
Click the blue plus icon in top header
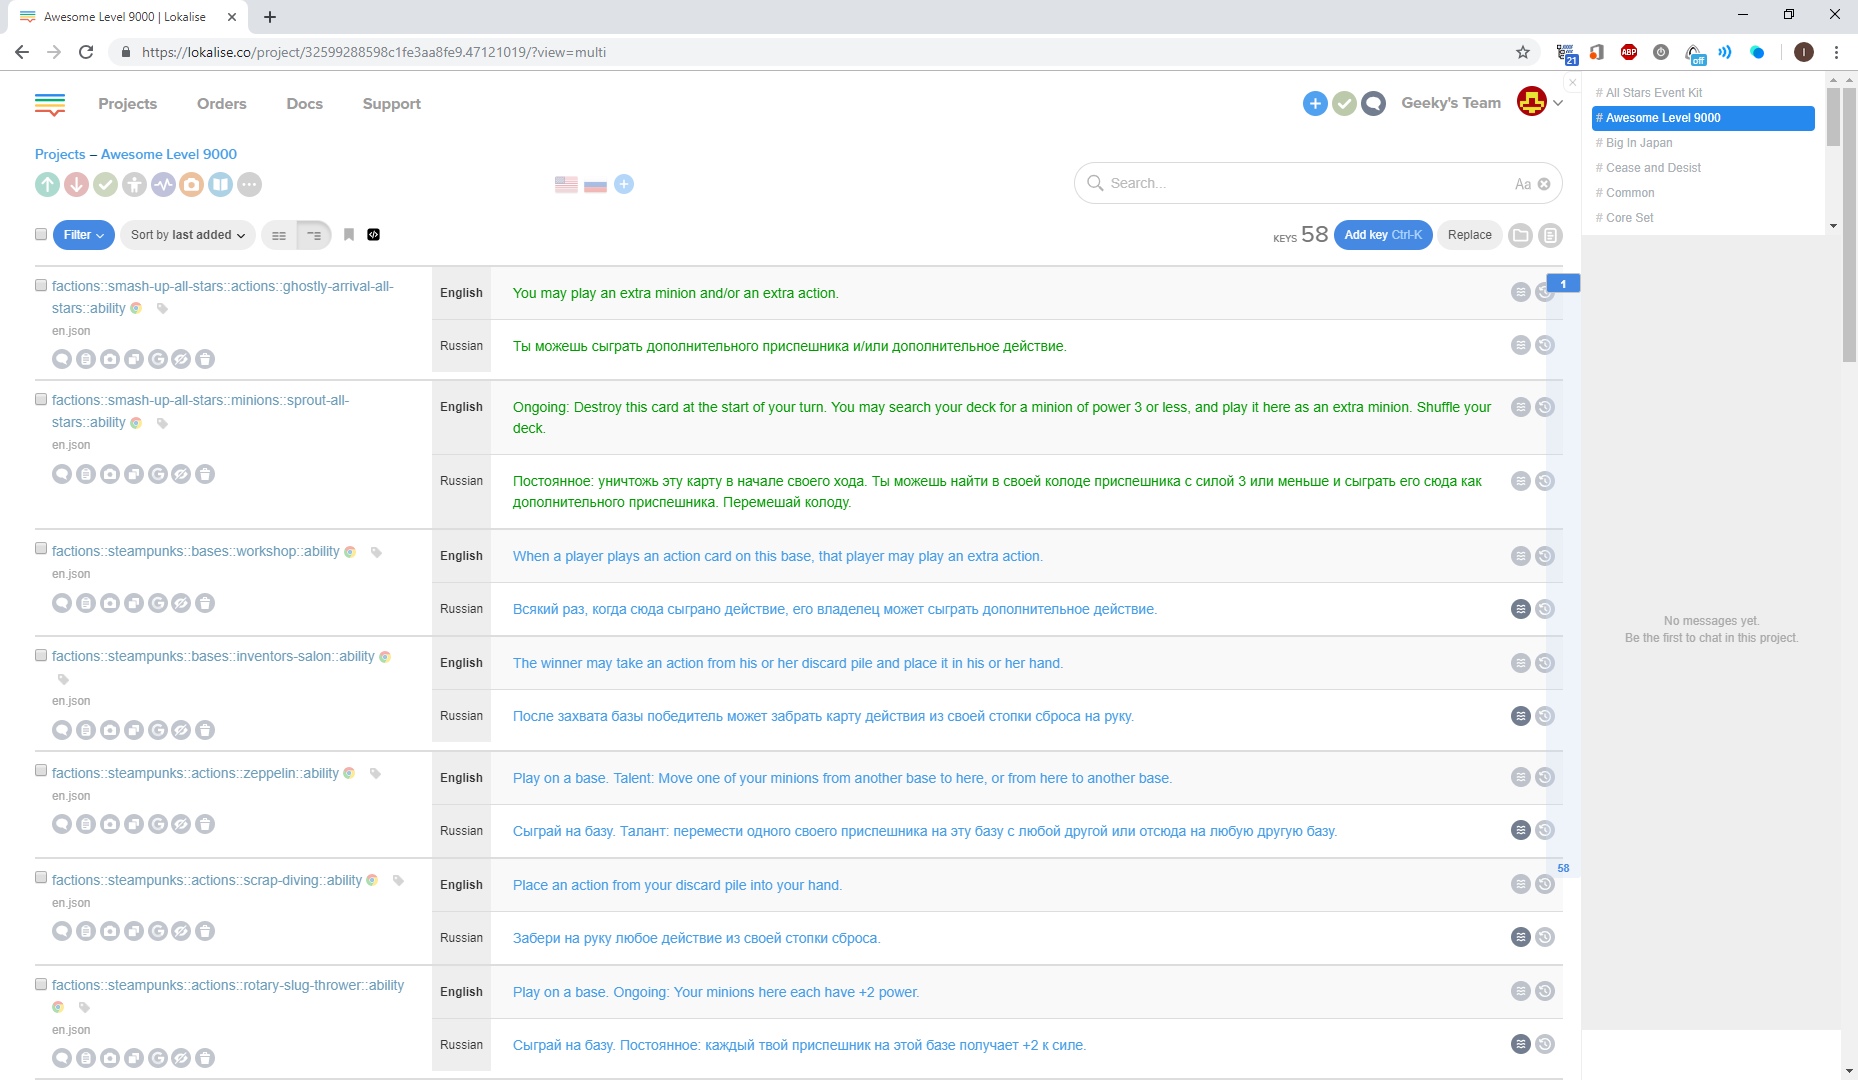(1315, 103)
